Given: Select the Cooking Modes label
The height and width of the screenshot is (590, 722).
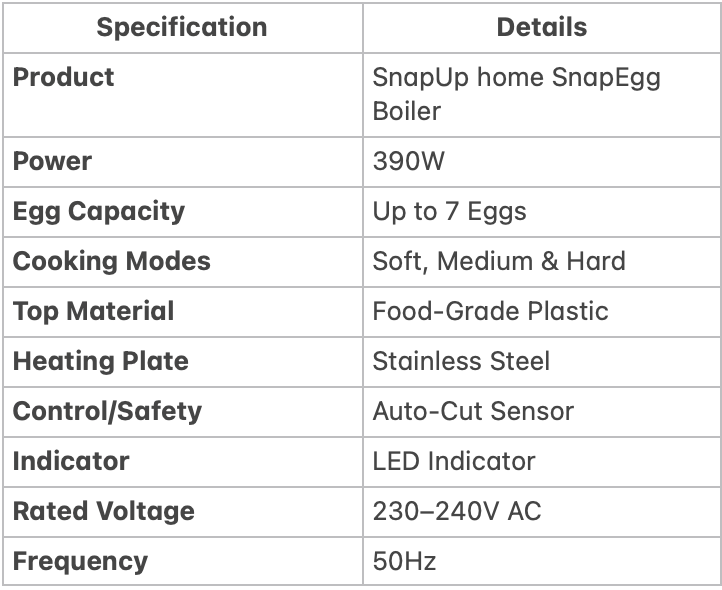Looking at the screenshot, I should 111,262.
